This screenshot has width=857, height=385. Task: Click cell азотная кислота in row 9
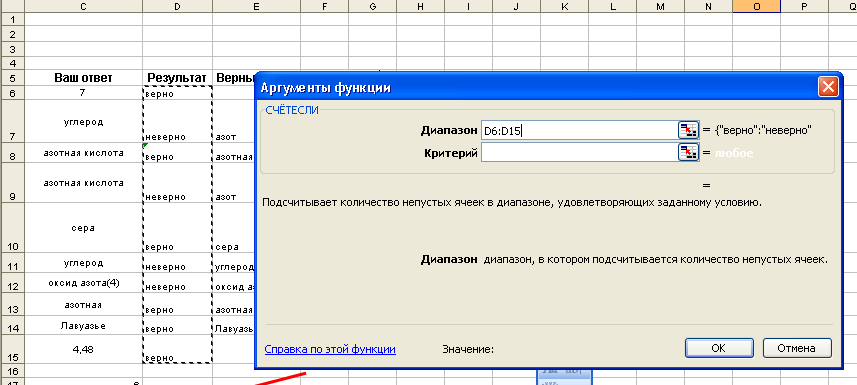point(83,183)
